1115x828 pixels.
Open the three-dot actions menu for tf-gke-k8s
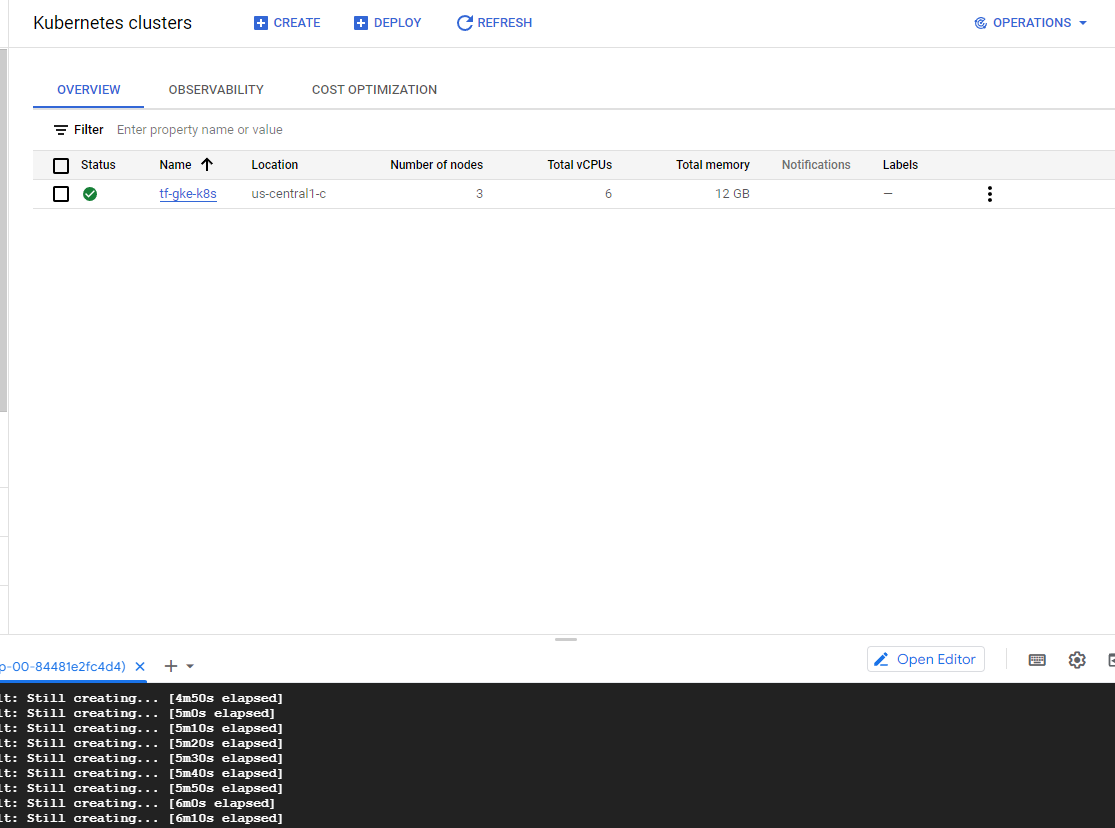[x=990, y=193]
